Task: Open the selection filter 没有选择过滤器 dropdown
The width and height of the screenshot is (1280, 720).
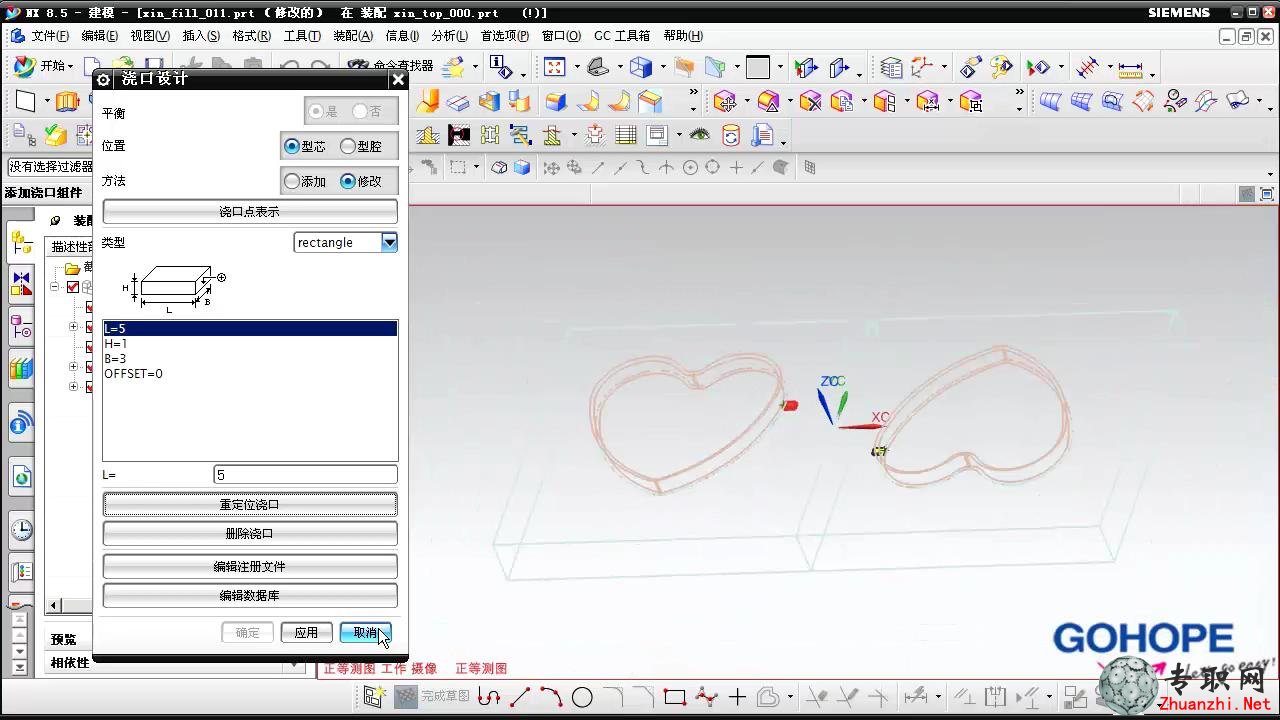Action: (50, 167)
